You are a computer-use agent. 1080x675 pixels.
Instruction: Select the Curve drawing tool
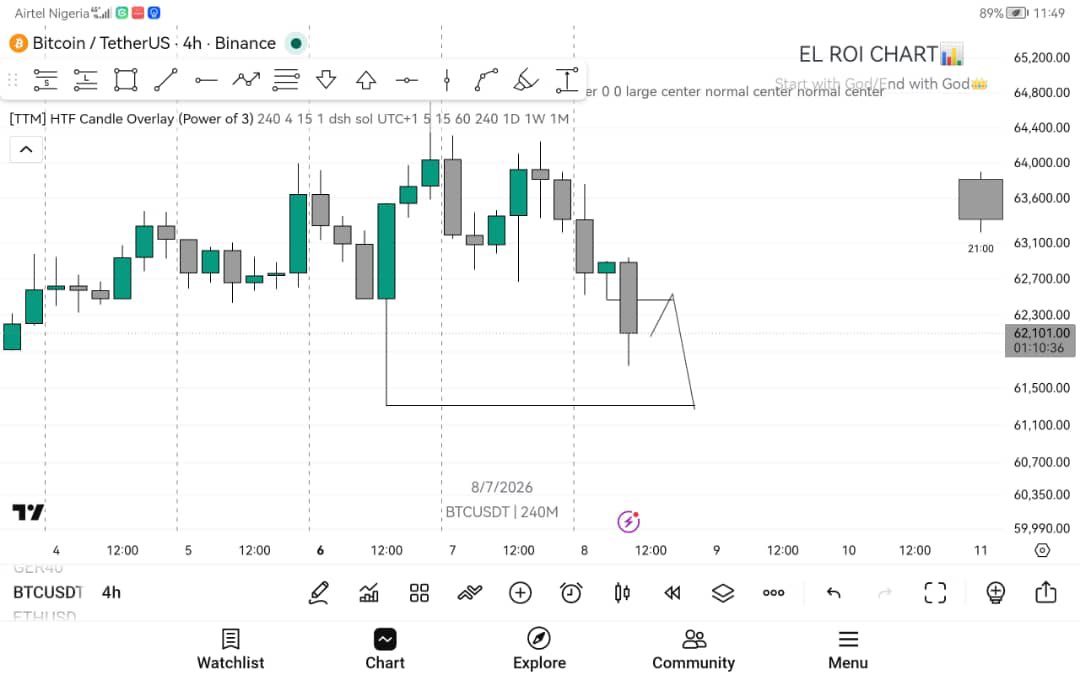[486, 80]
